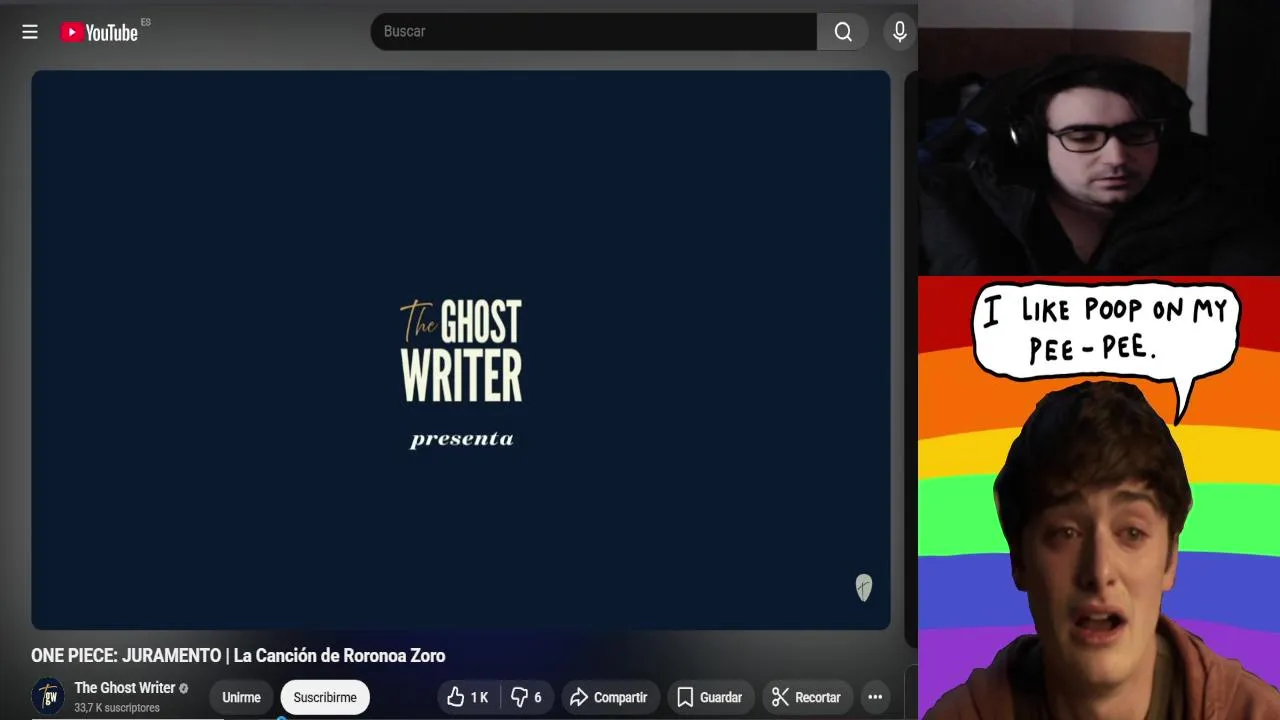The height and width of the screenshot is (720, 1280).
Task: Open The Ghost Writer channel name link
Action: [x=125, y=688]
